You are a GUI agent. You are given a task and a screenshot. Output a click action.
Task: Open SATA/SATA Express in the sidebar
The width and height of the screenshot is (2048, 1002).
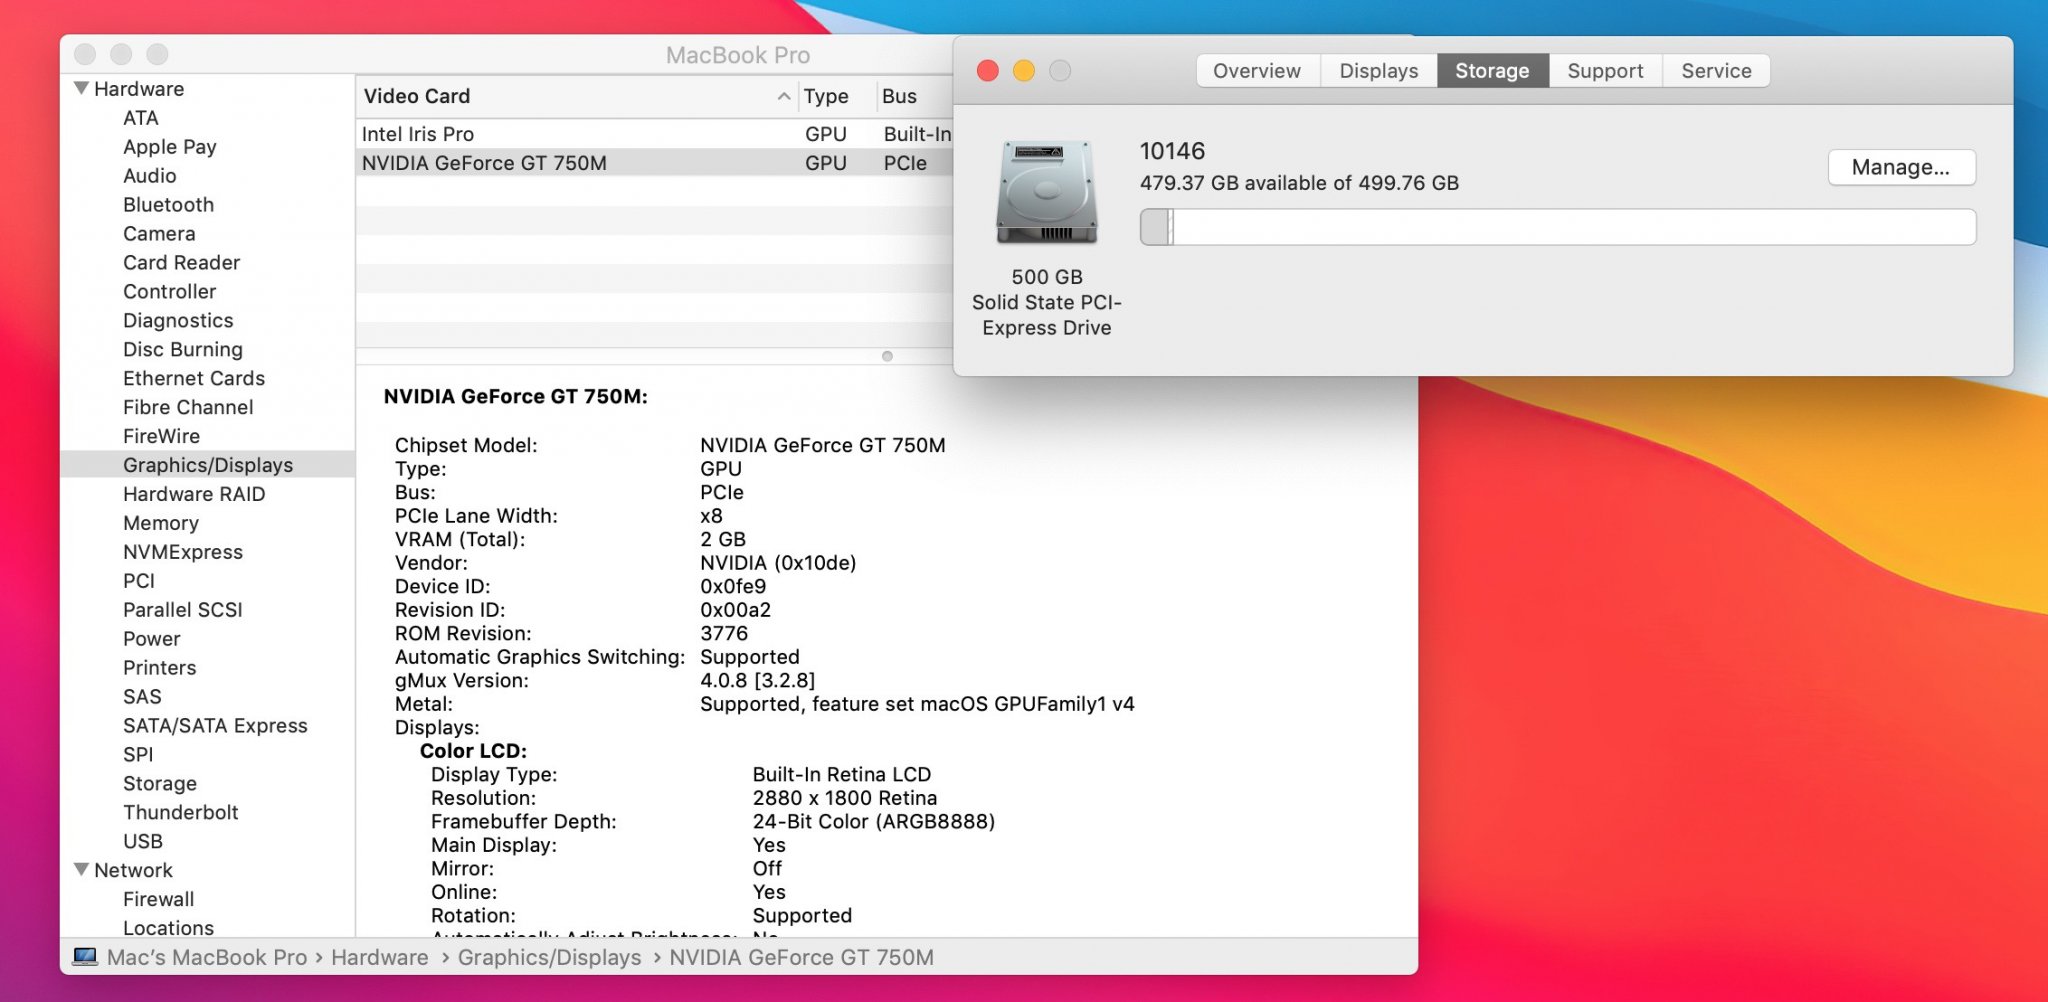[215, 726]
